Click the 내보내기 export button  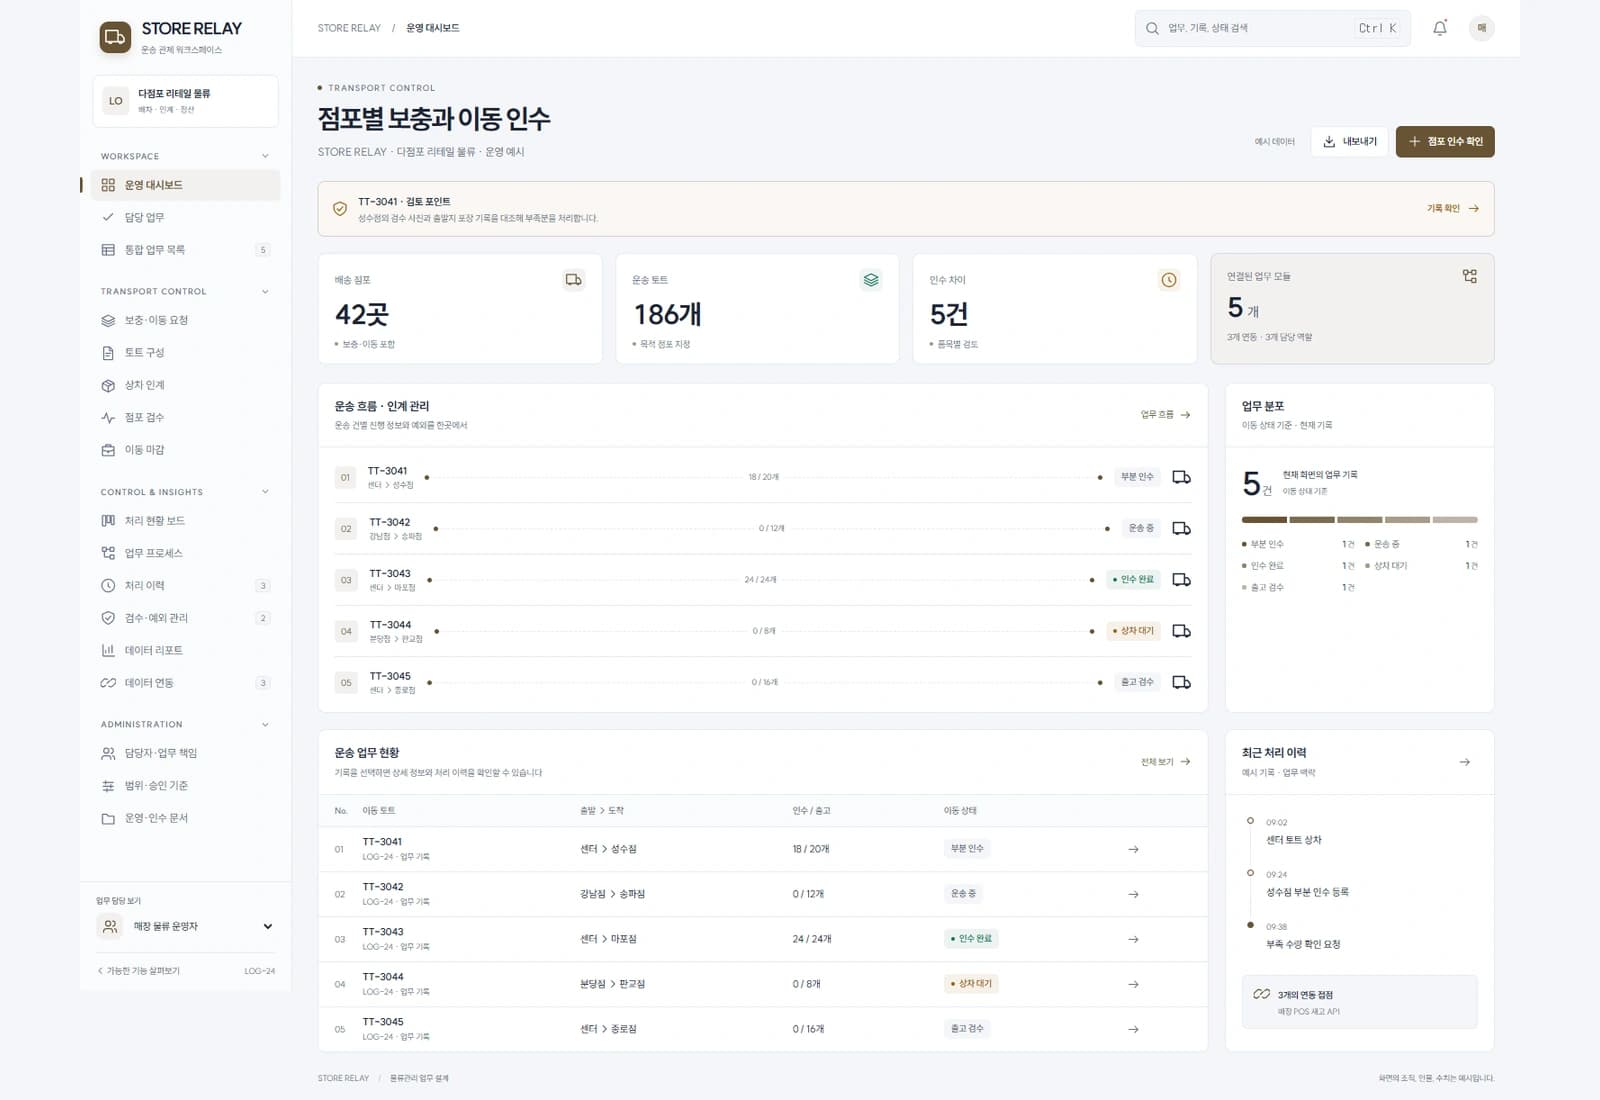(1349, 142)
